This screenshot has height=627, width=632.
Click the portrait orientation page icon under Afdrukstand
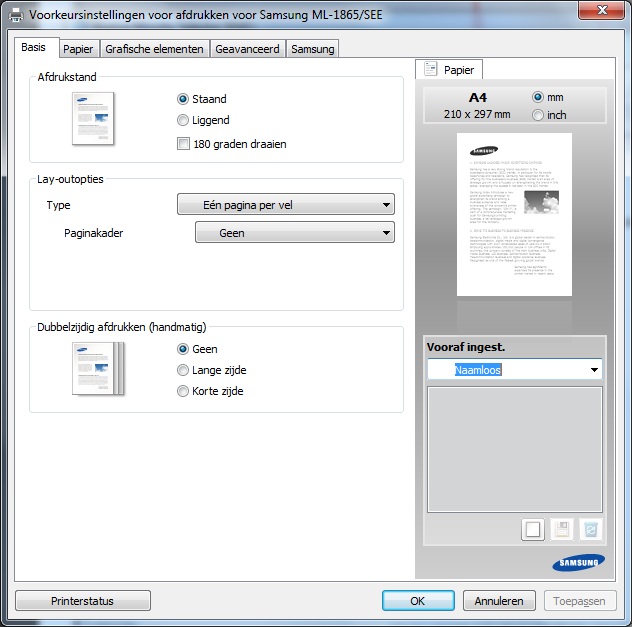pyautogui.click(x=93, y=119)
